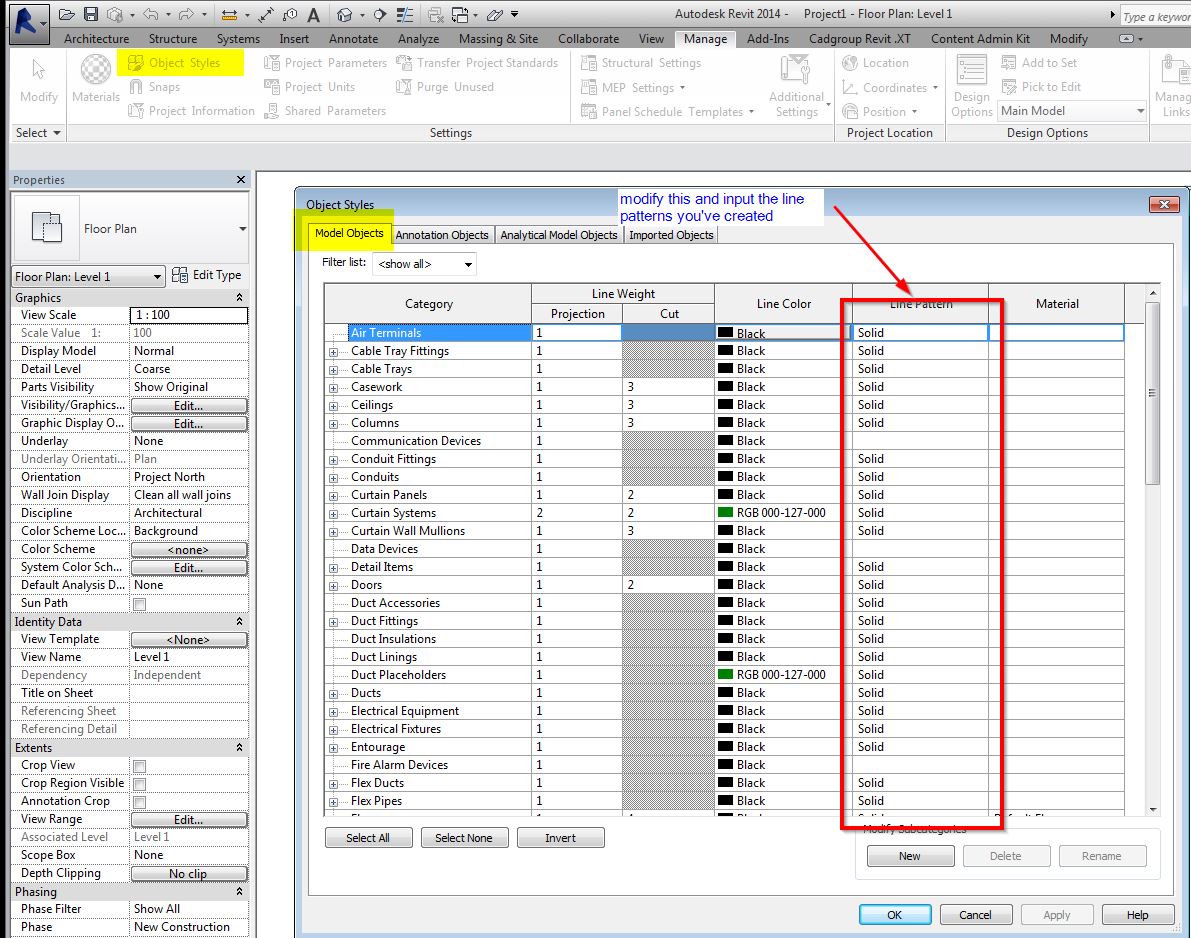The image size is (1191, 938).
Task: Click the Curtain Systems green color swatch
Action: click(725, 513)
